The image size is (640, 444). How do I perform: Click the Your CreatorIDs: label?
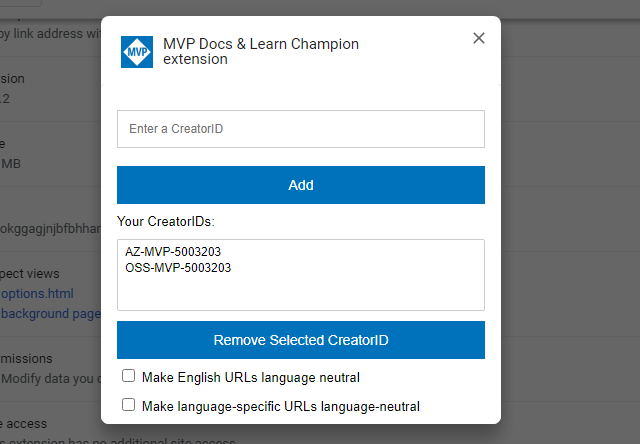pyautogui.click(x=166, y=221)
